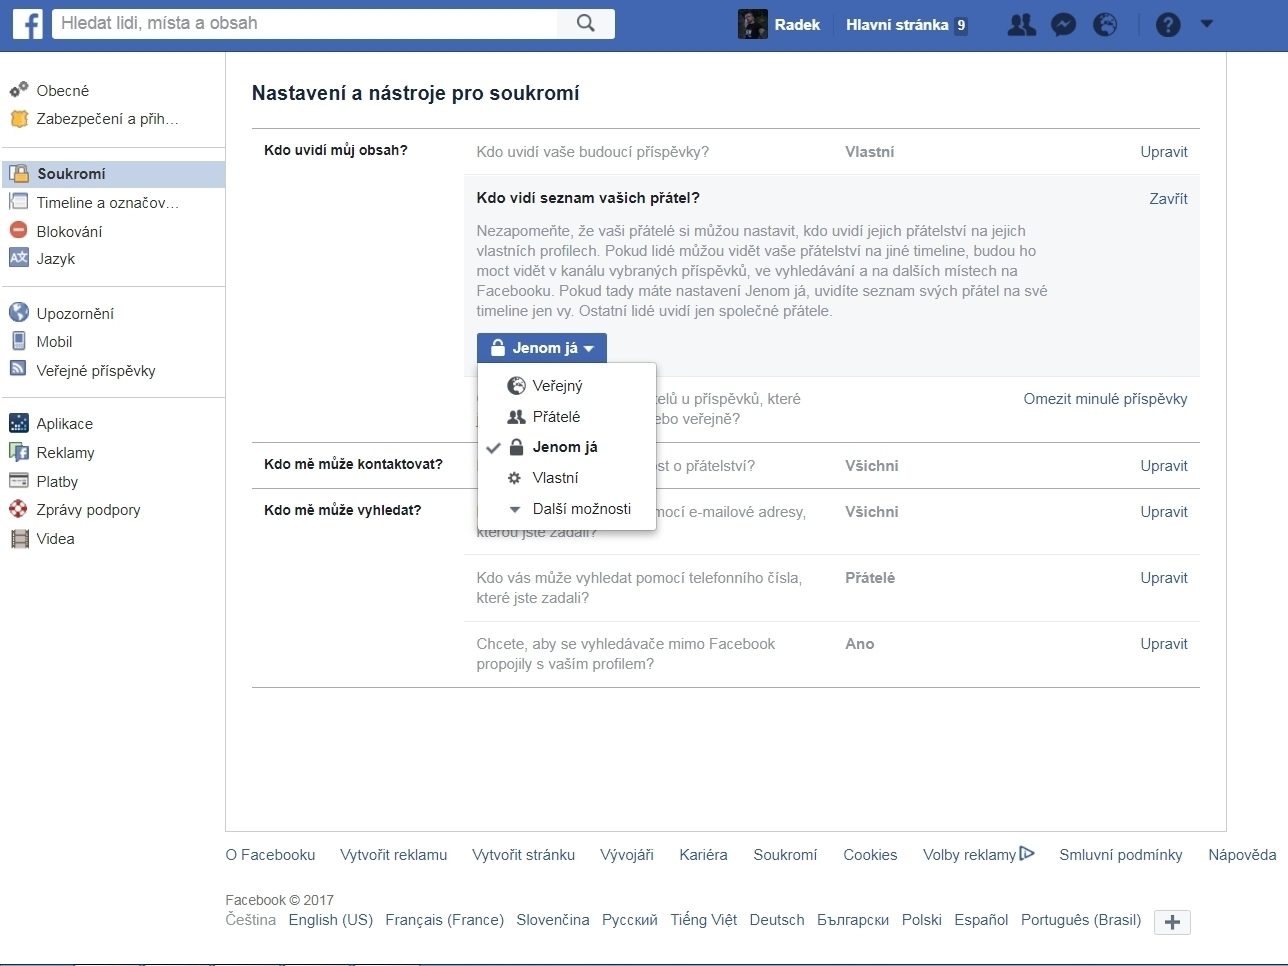Viewport: 1288px width, 966px height.
Task: Select Soukromí settings section
Action: (x=71, y=173)
